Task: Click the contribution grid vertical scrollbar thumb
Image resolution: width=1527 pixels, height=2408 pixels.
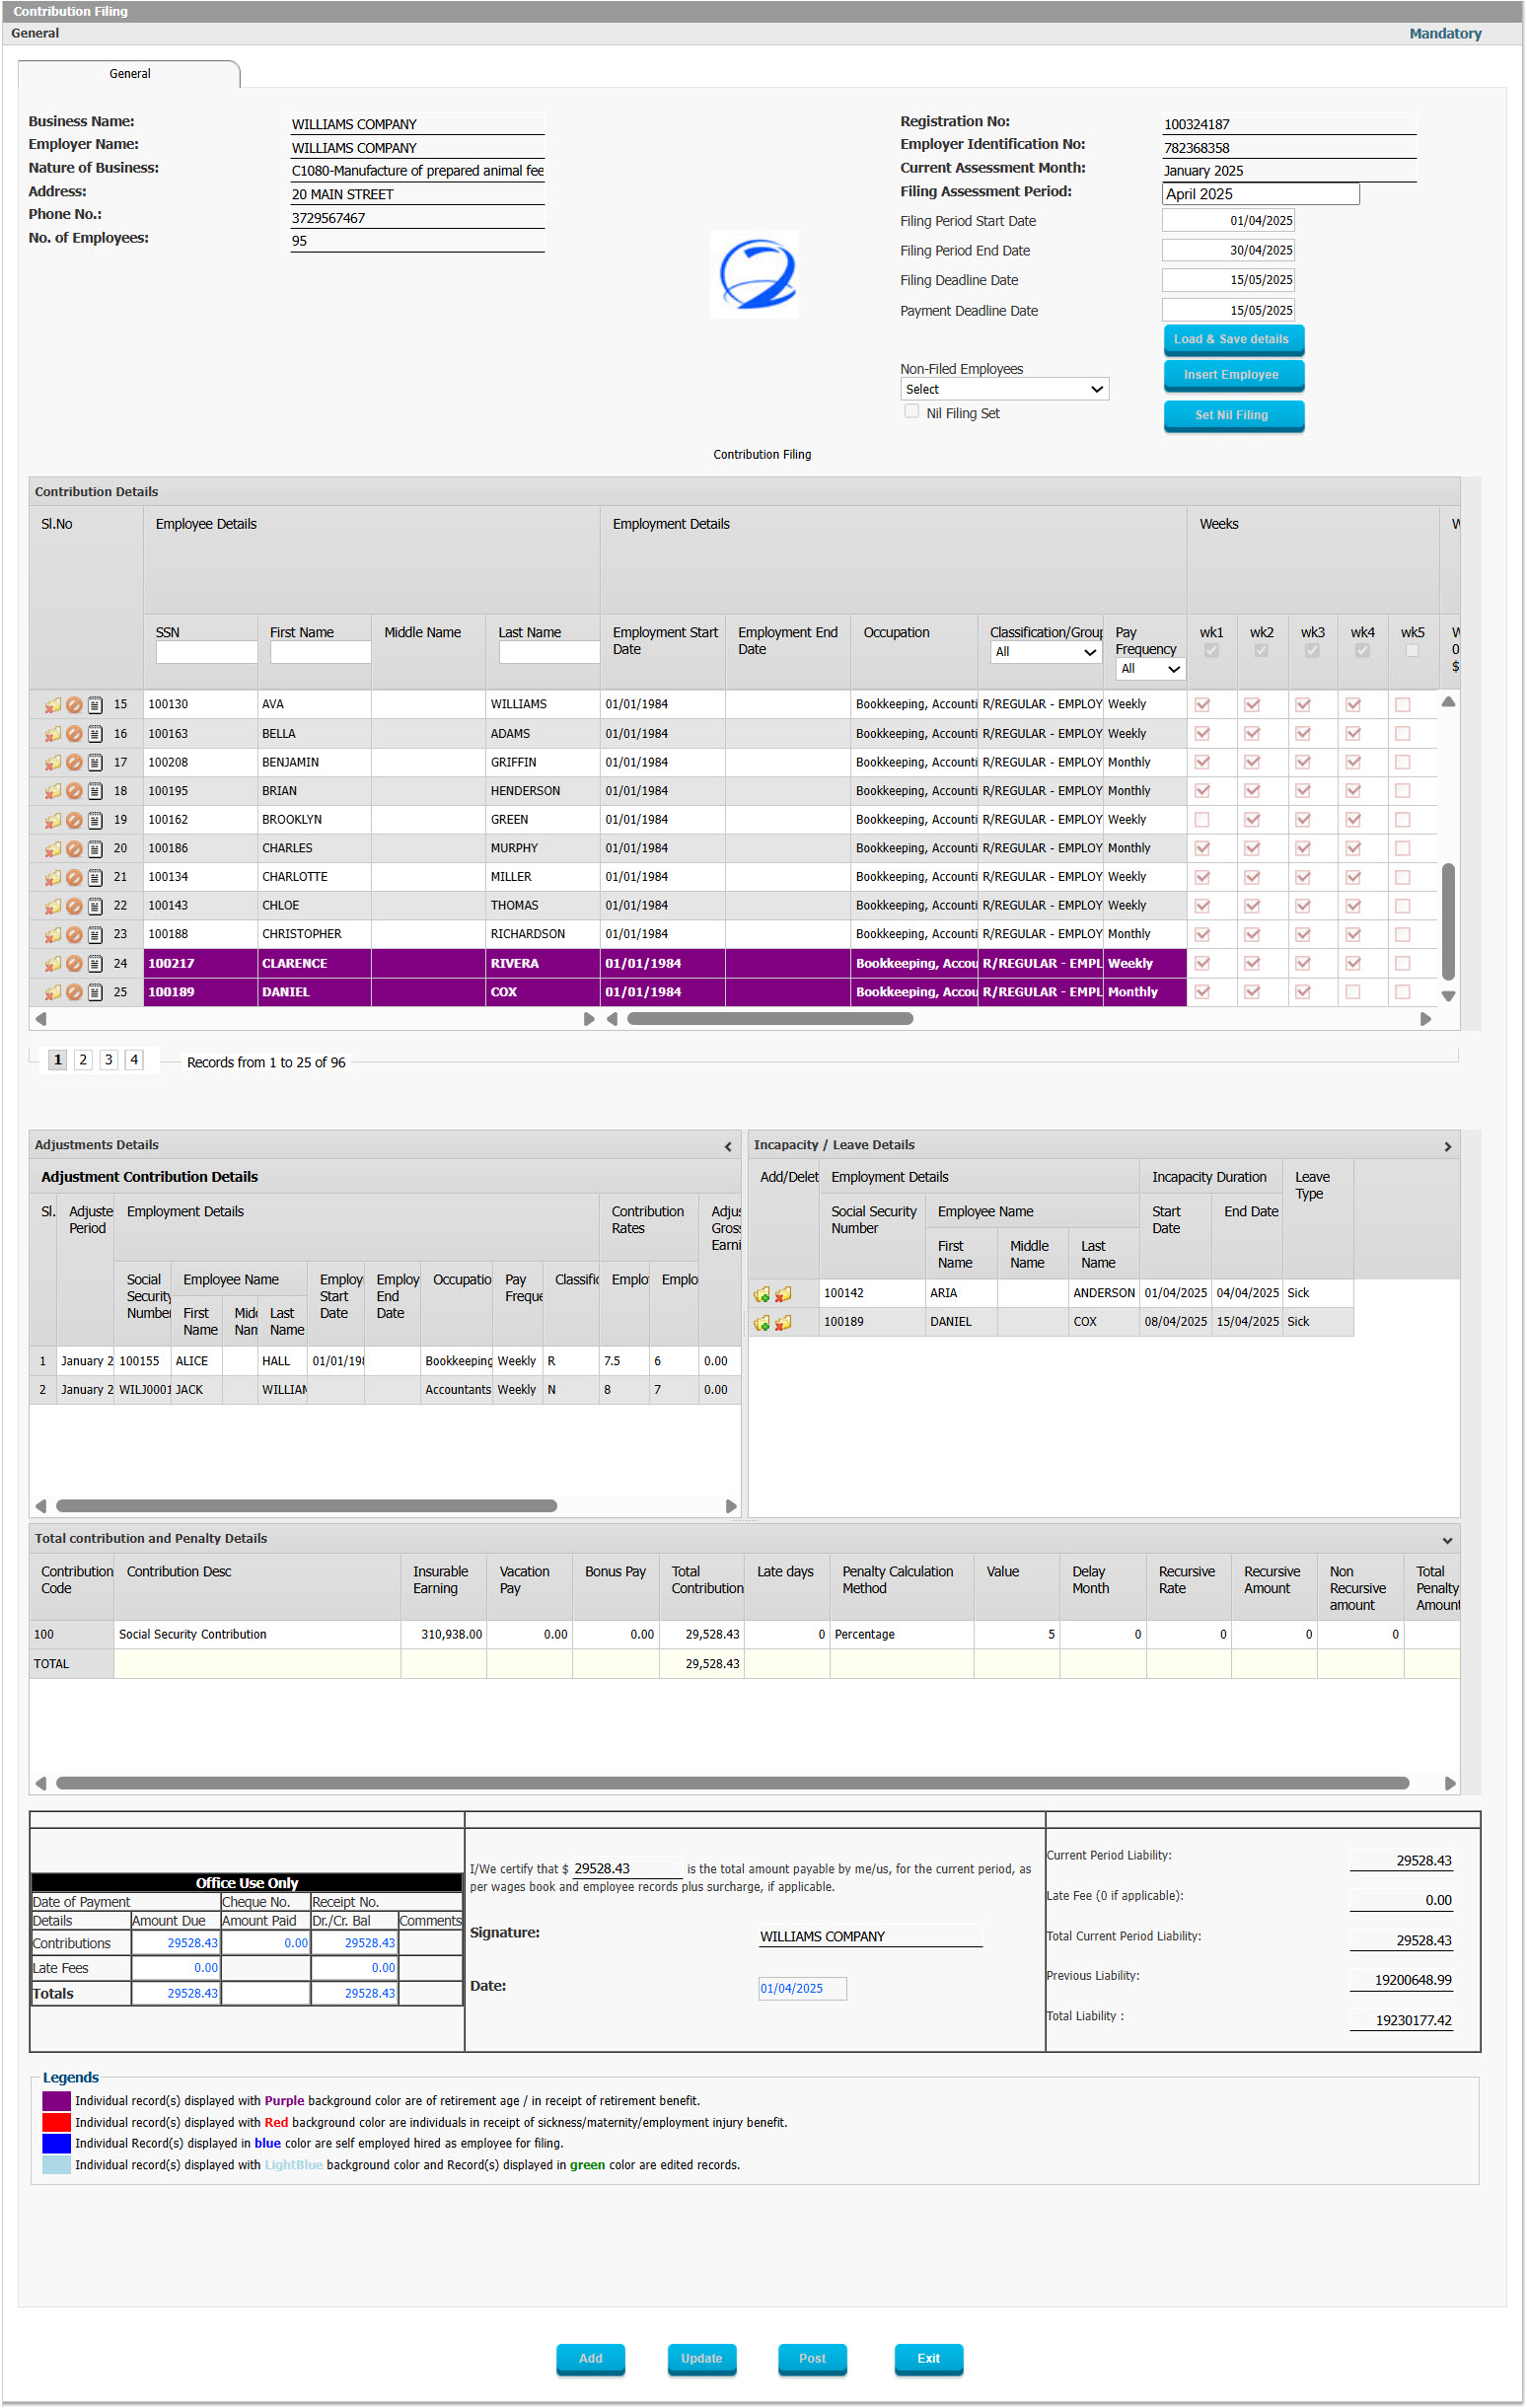Action: coord(1448,922)
